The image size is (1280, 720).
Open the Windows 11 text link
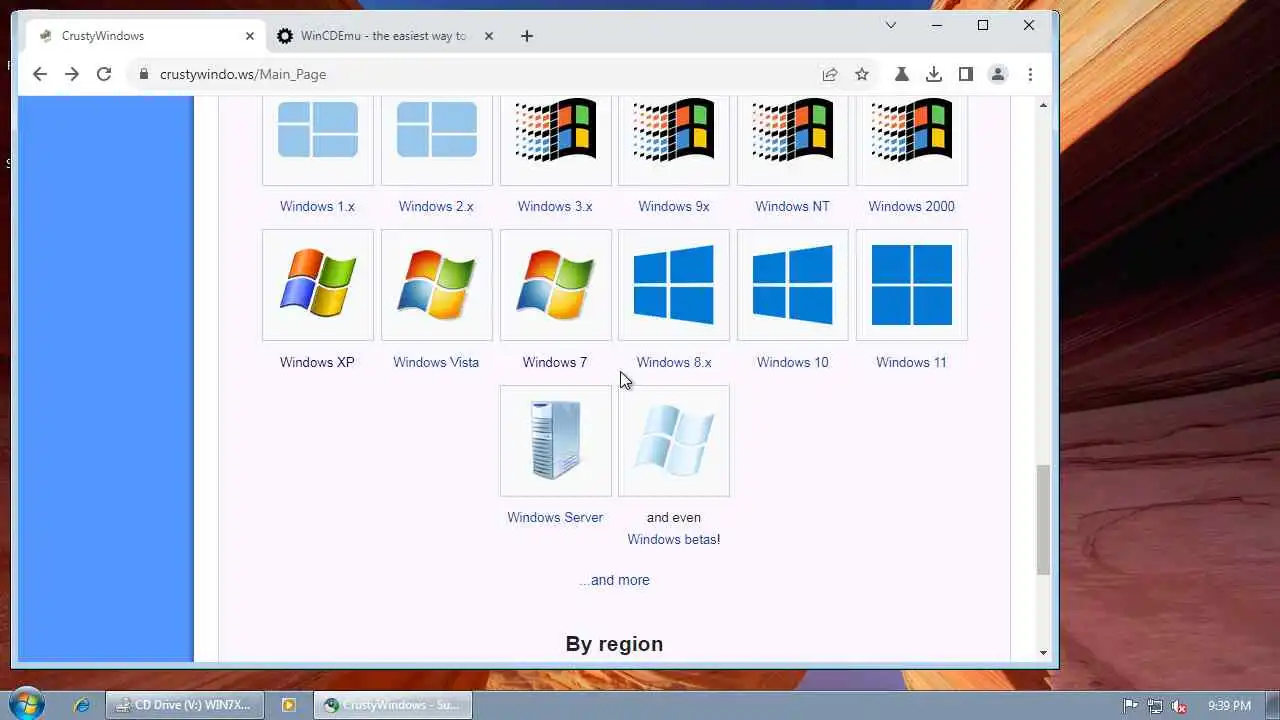[911, 362]
